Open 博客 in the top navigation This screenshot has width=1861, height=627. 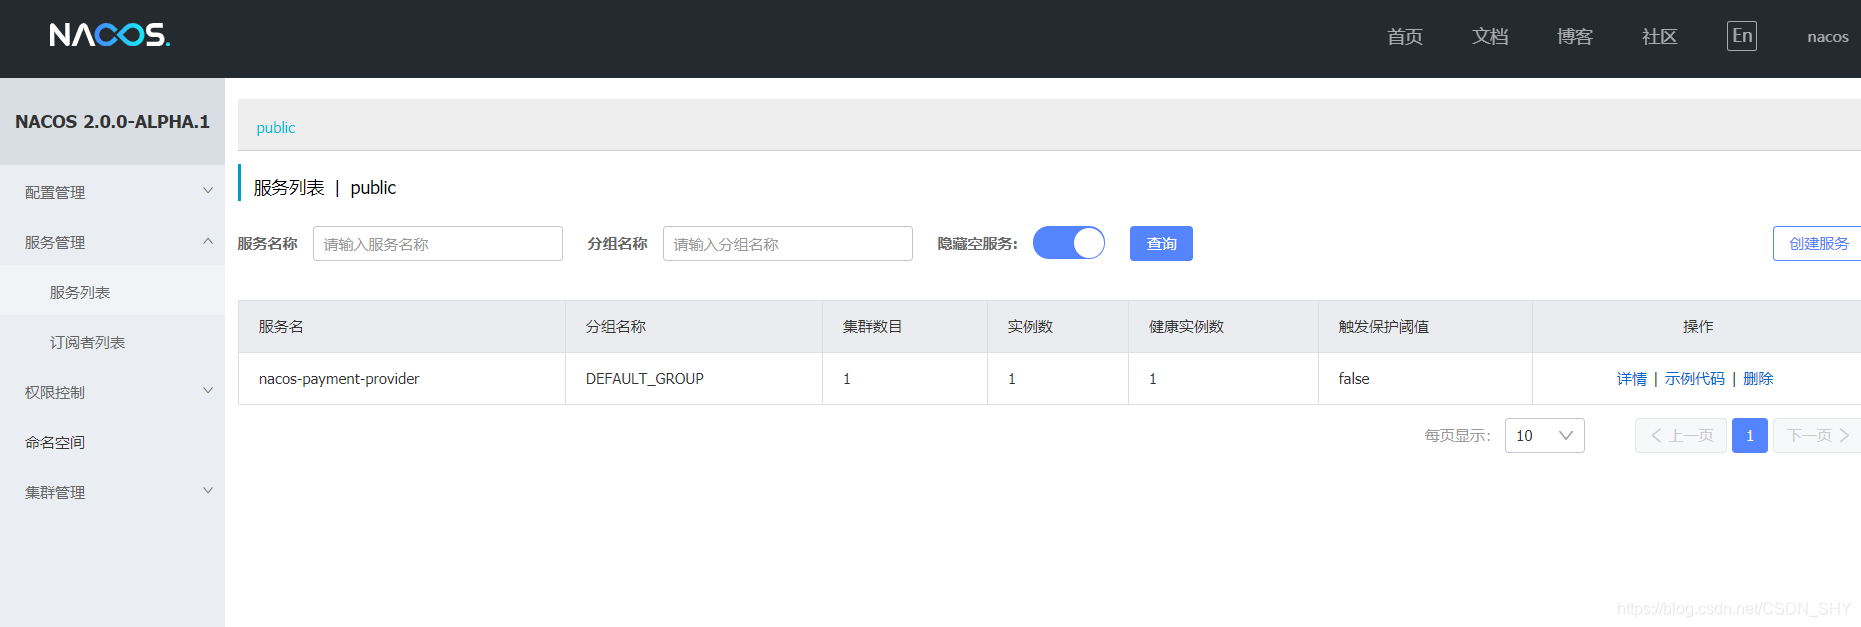(1575, 37)
